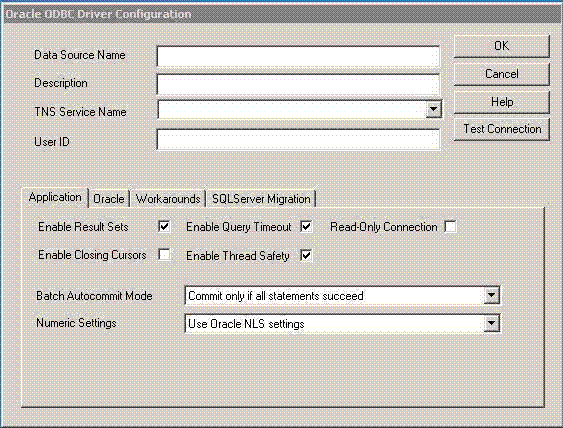Click the OK button
The height and width of the screenshot is (428, 563).
(x=502, y=46)
